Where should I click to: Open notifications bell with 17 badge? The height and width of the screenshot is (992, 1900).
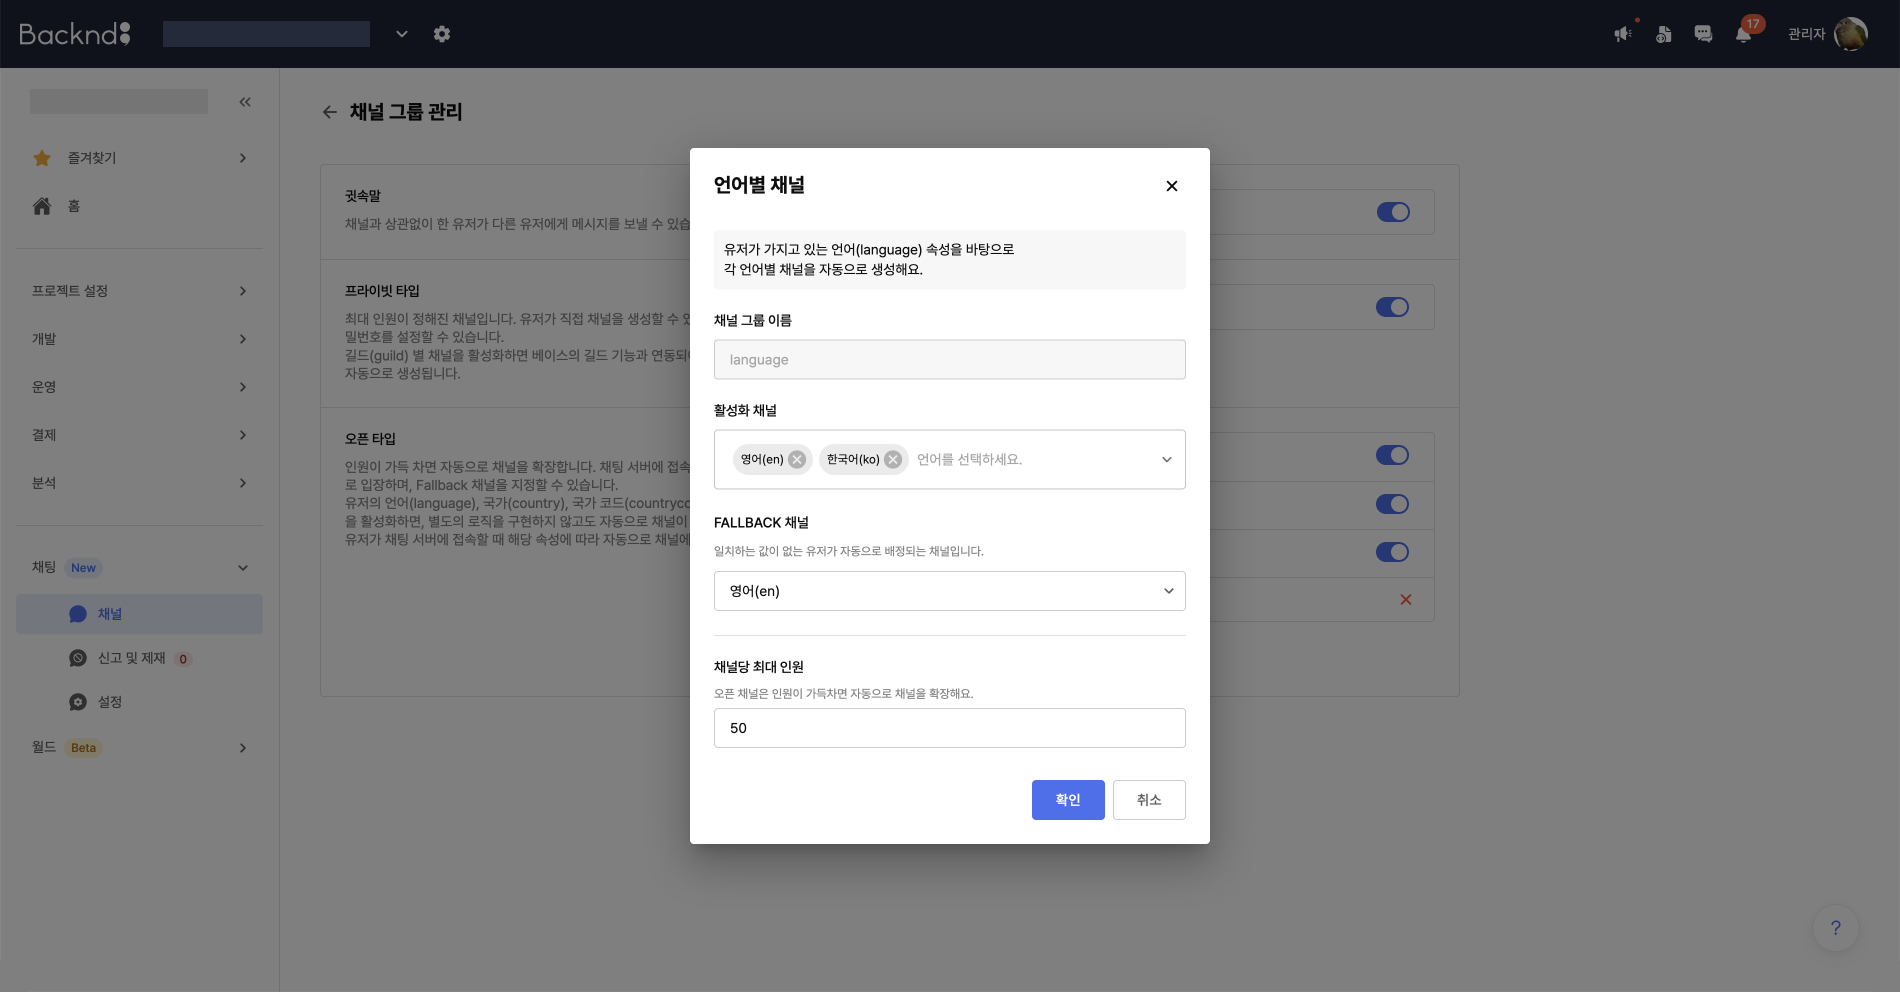(x=1744, y=34)
